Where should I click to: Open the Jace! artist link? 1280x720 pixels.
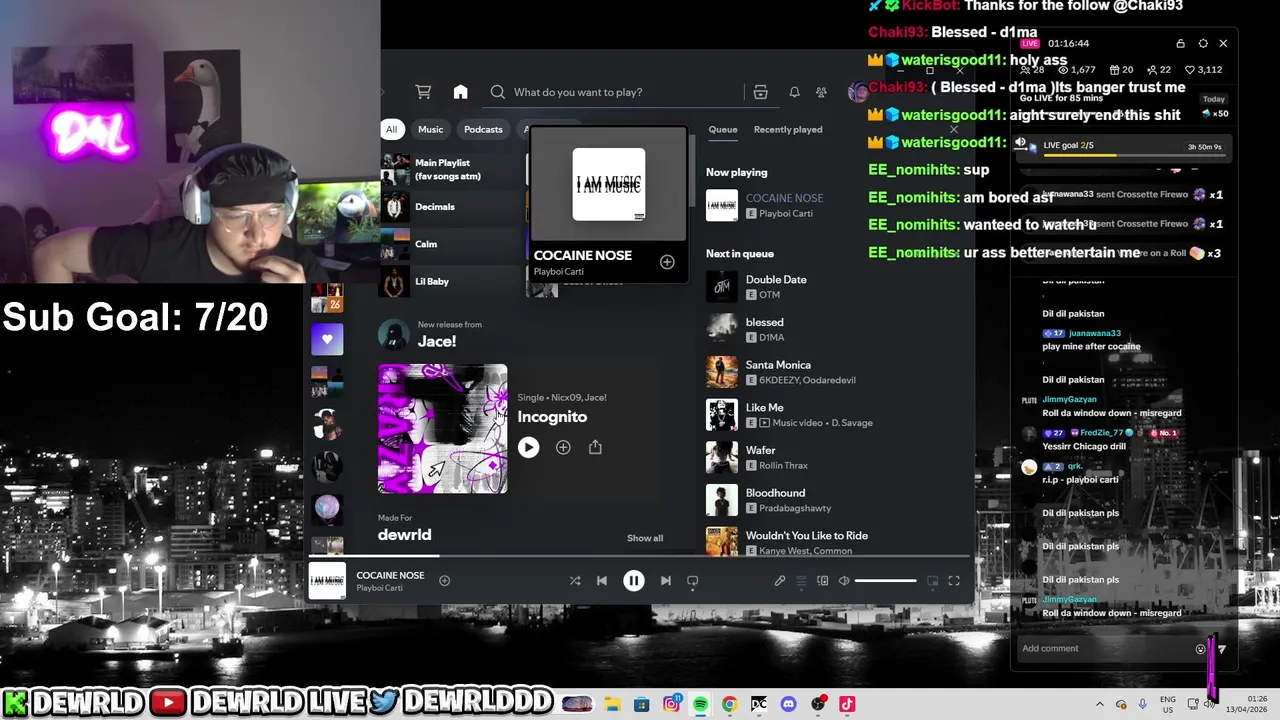pyautogui.click(x=437, y=341)
